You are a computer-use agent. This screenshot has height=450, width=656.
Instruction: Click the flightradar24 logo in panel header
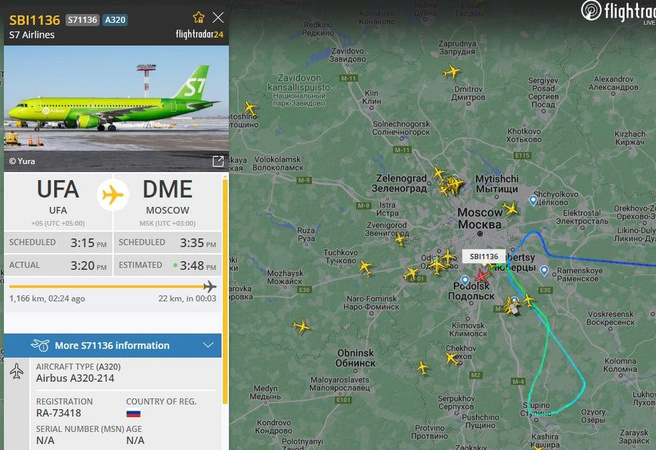point(200,34)
